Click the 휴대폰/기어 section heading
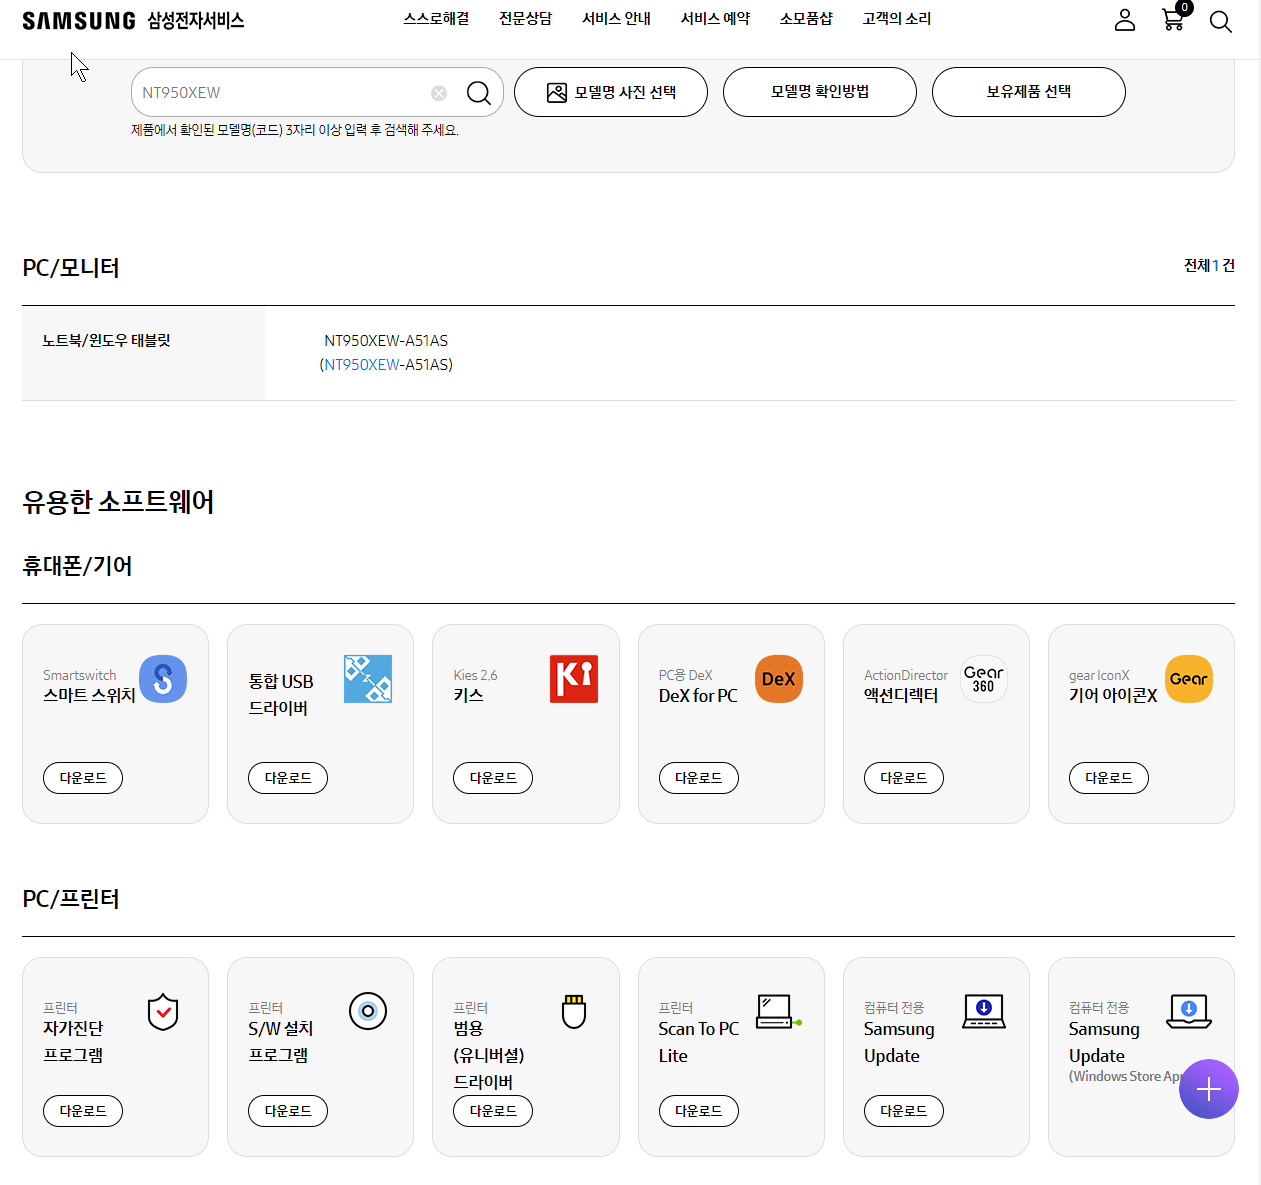1261x1185 pixels. [77, 566]
